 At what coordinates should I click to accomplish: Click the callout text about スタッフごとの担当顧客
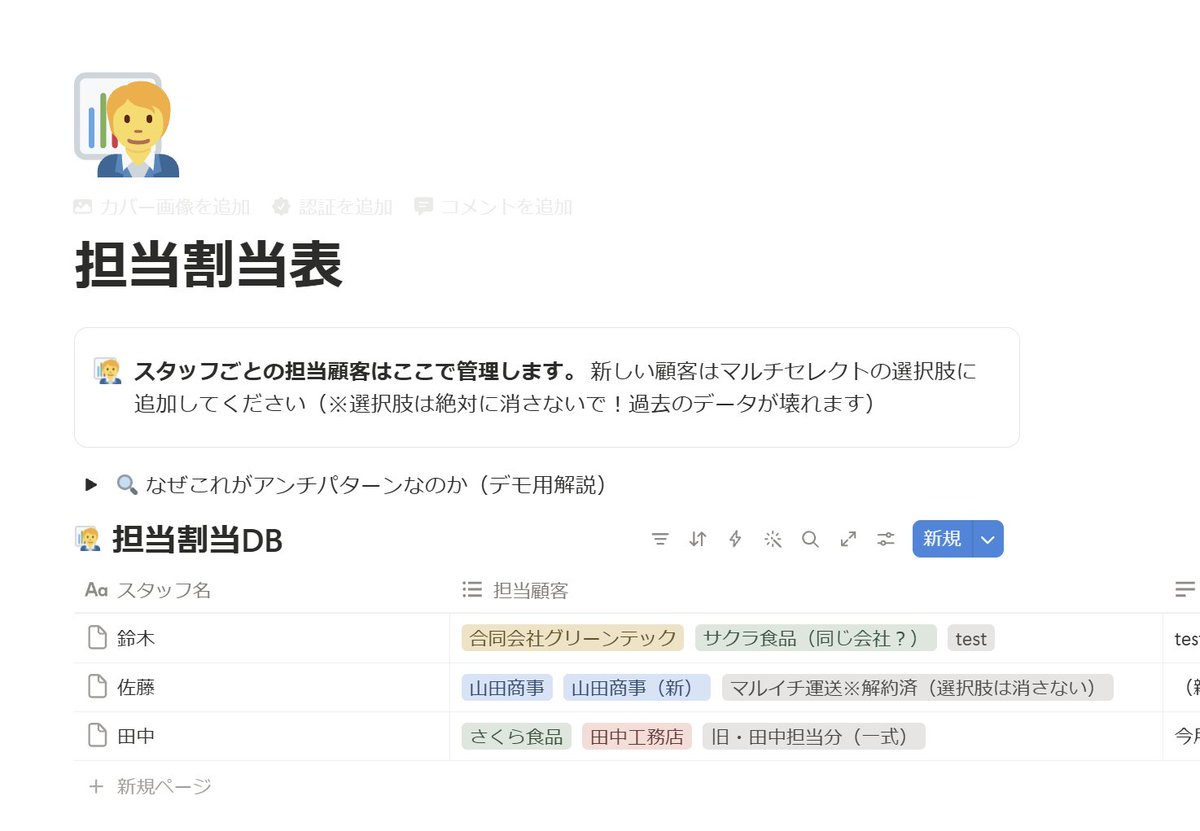tap(555, 387)
